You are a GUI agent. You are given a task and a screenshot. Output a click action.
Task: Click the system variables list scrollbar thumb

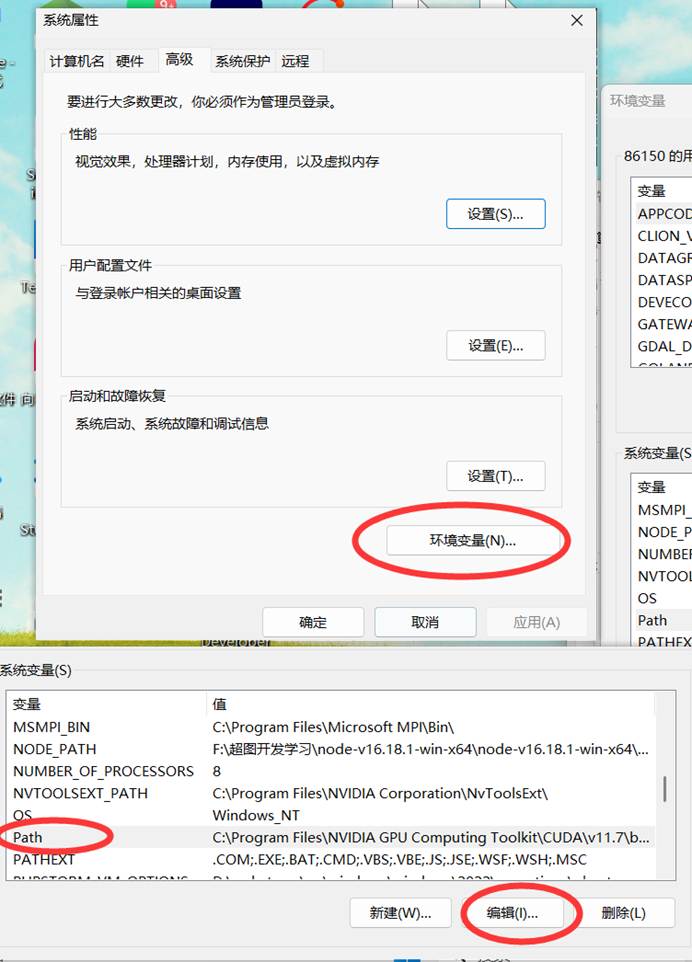pyautogui.click(x=664, y=788)
